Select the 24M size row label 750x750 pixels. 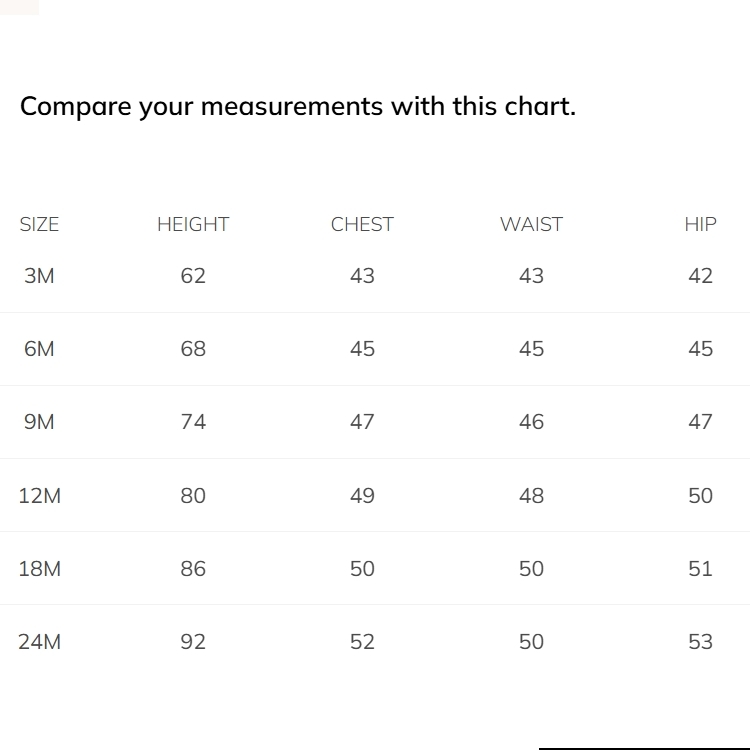point(39,642)
